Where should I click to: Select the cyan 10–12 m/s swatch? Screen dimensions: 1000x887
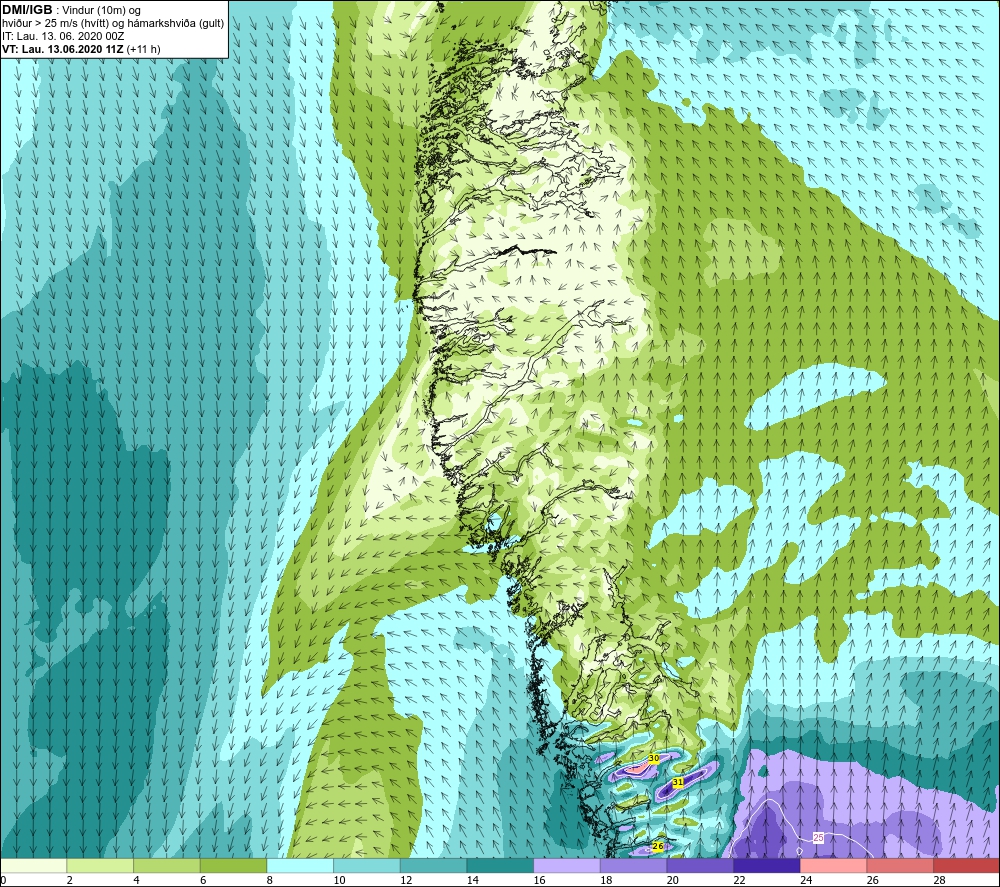367,865
